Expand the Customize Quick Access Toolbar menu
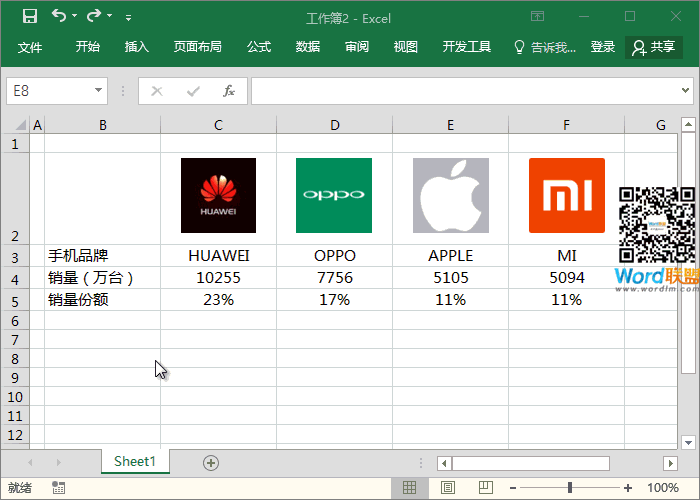The image size is (700, 500). pos(128,18)
